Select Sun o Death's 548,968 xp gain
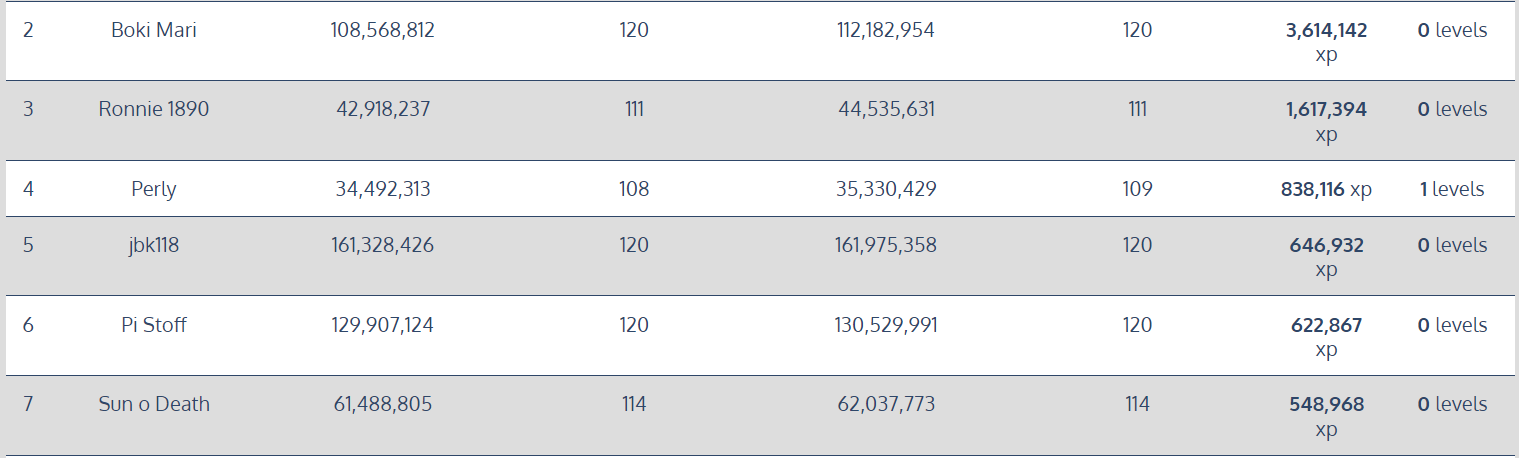Viewport: 1519px width, 458px height. (x=1326, y=416)
